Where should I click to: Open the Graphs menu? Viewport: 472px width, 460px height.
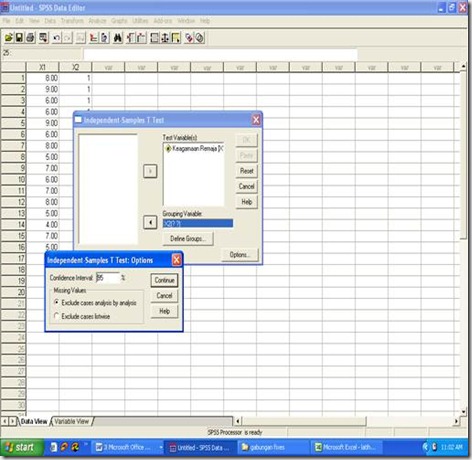[119, 21]
